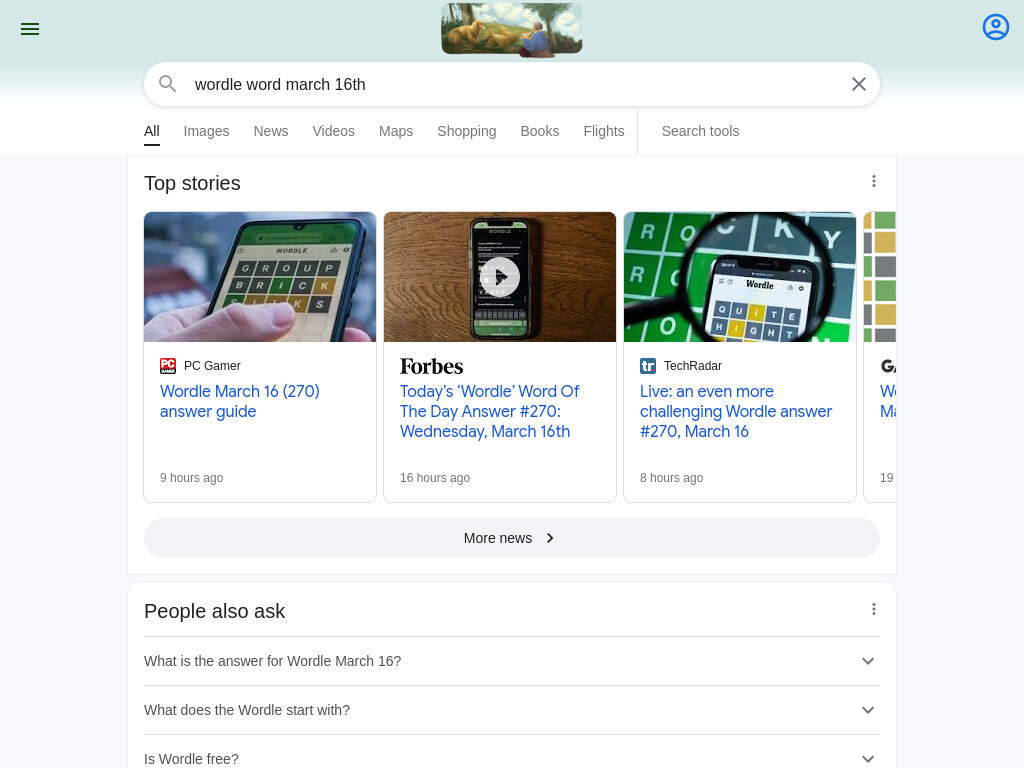Click the PC Gamer source logo
Screen dimensions: 1024x768
(168, 366)
